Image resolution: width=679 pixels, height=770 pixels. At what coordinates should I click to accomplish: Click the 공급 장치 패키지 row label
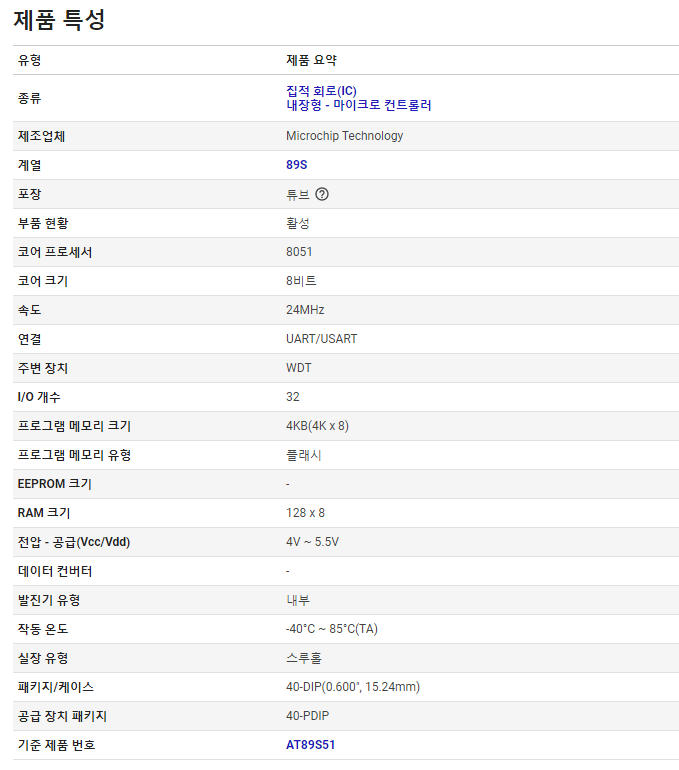(x=62, y=715)
